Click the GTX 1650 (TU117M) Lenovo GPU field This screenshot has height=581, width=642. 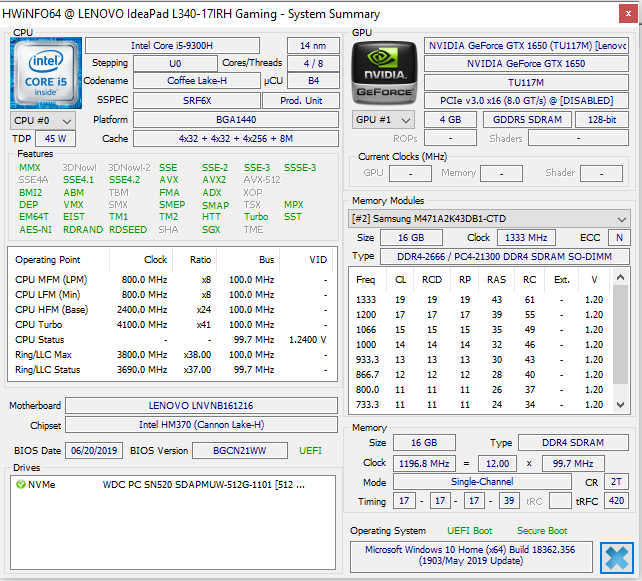pyautogui.click(x=527, y=46)
